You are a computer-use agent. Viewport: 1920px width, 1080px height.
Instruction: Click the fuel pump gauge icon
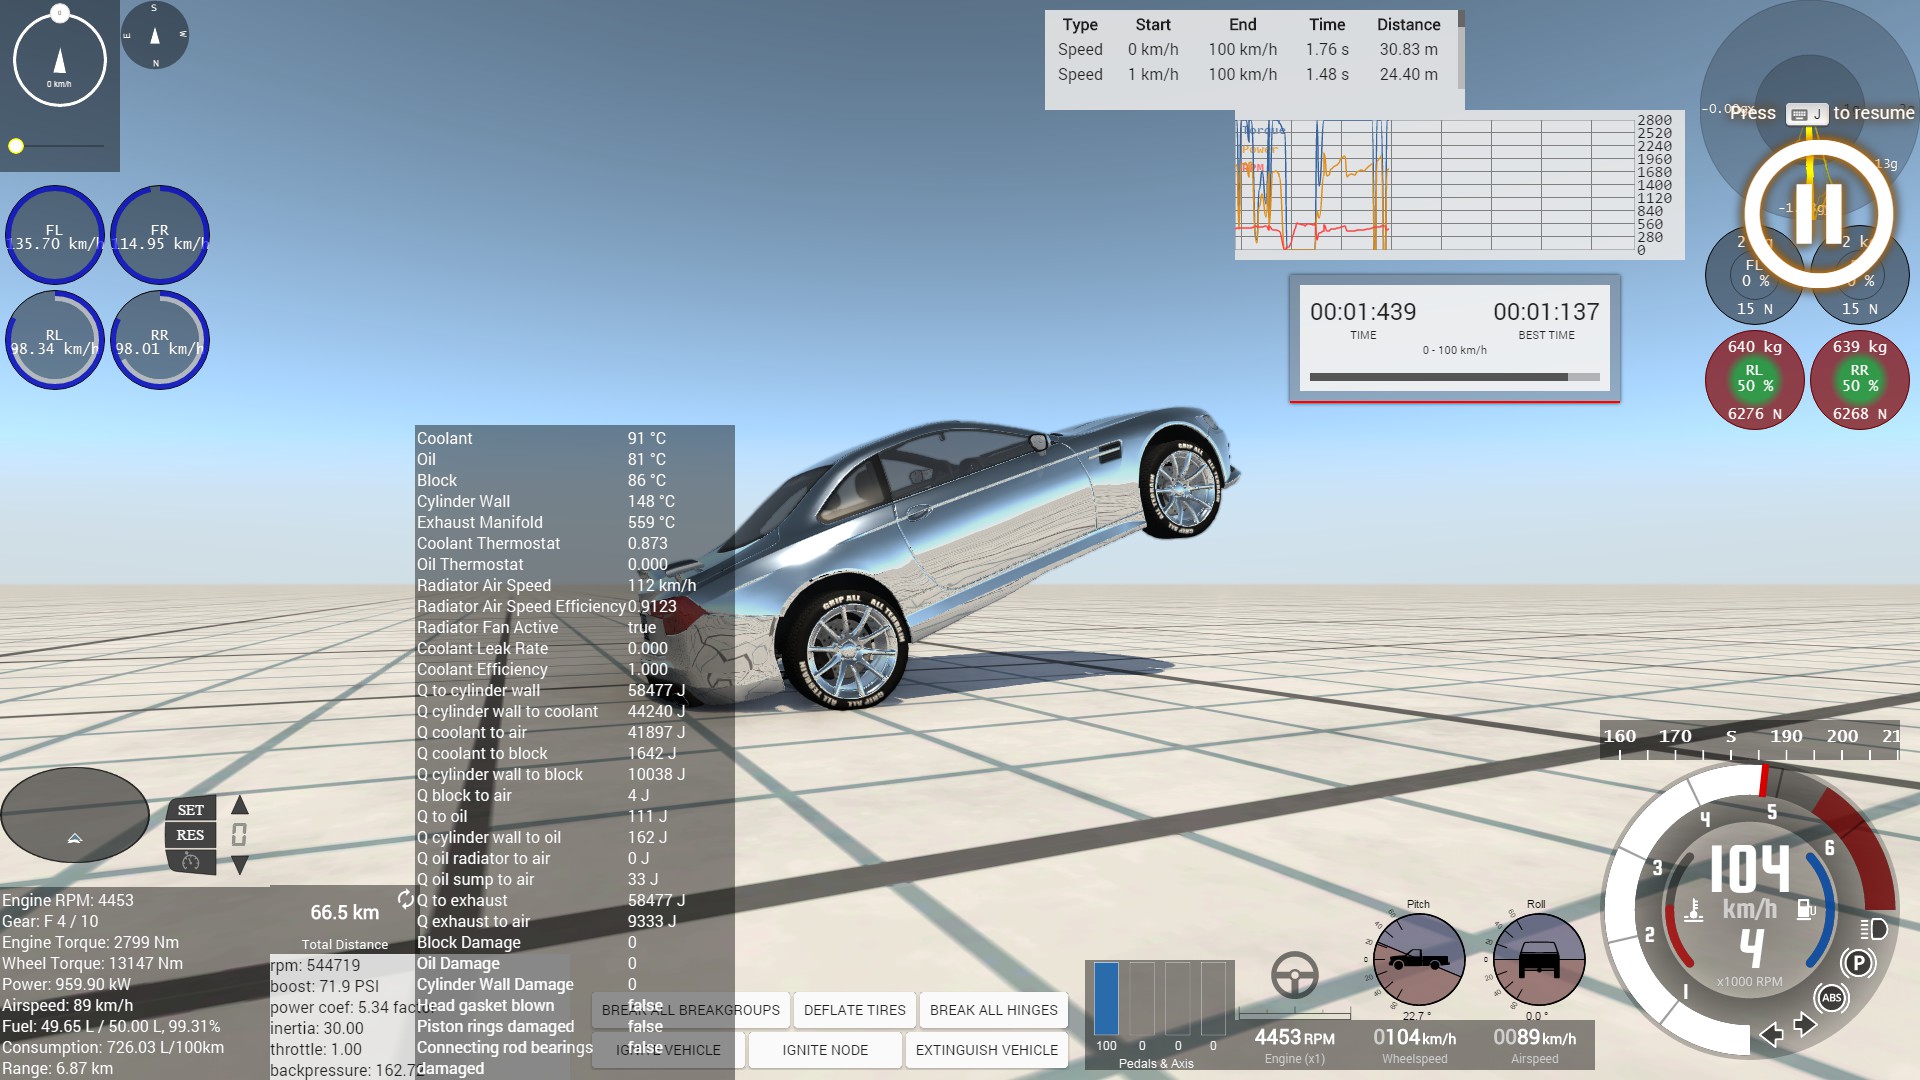point(1806,909)
